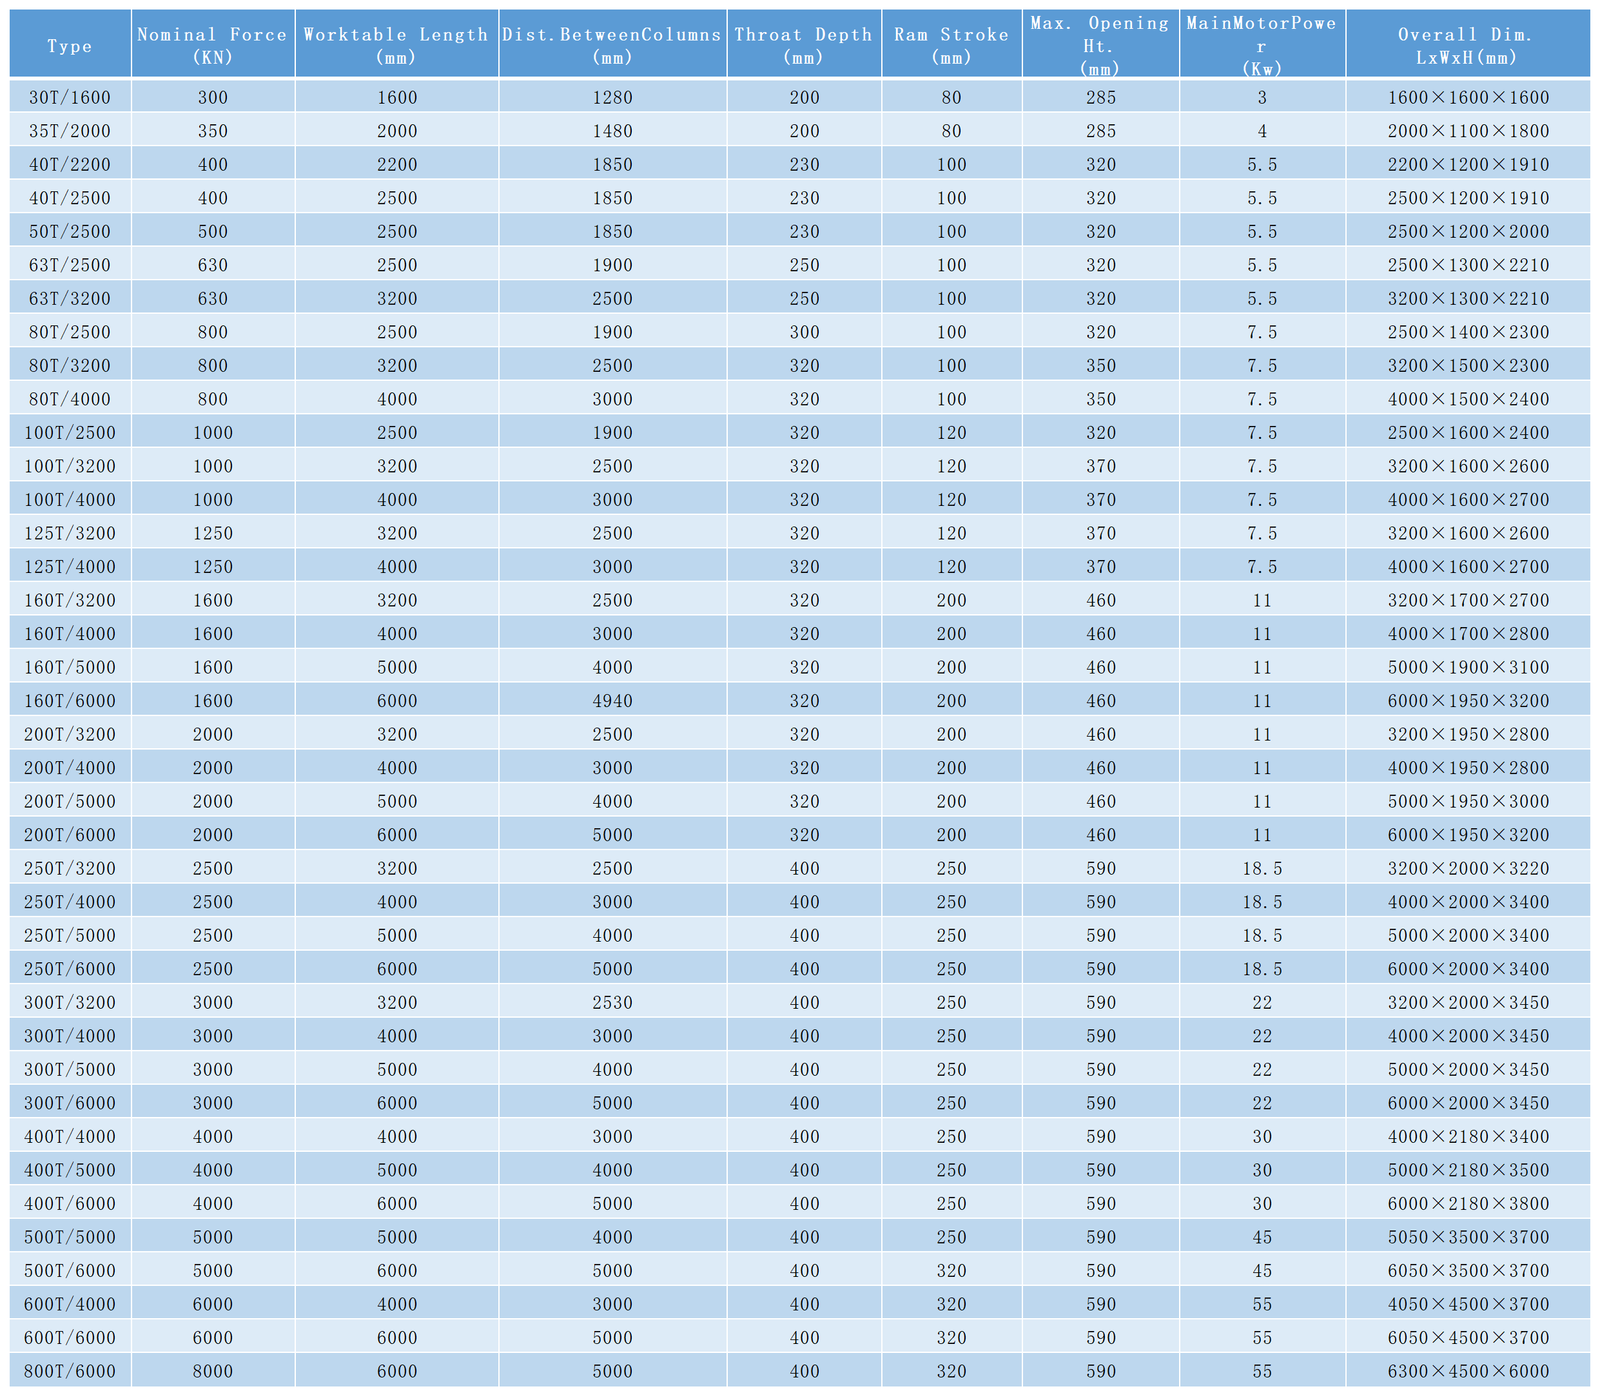Click the 250T/3200 type cell
This screenshot has height=1396, width=1600.
70,869
